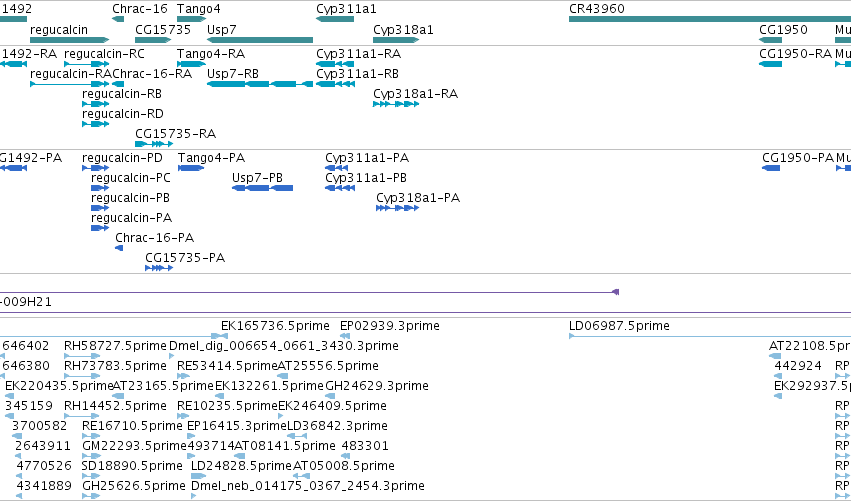Click the EP02939.3prime EST label
The image size is (851, 501).
(x=390, y=326)
